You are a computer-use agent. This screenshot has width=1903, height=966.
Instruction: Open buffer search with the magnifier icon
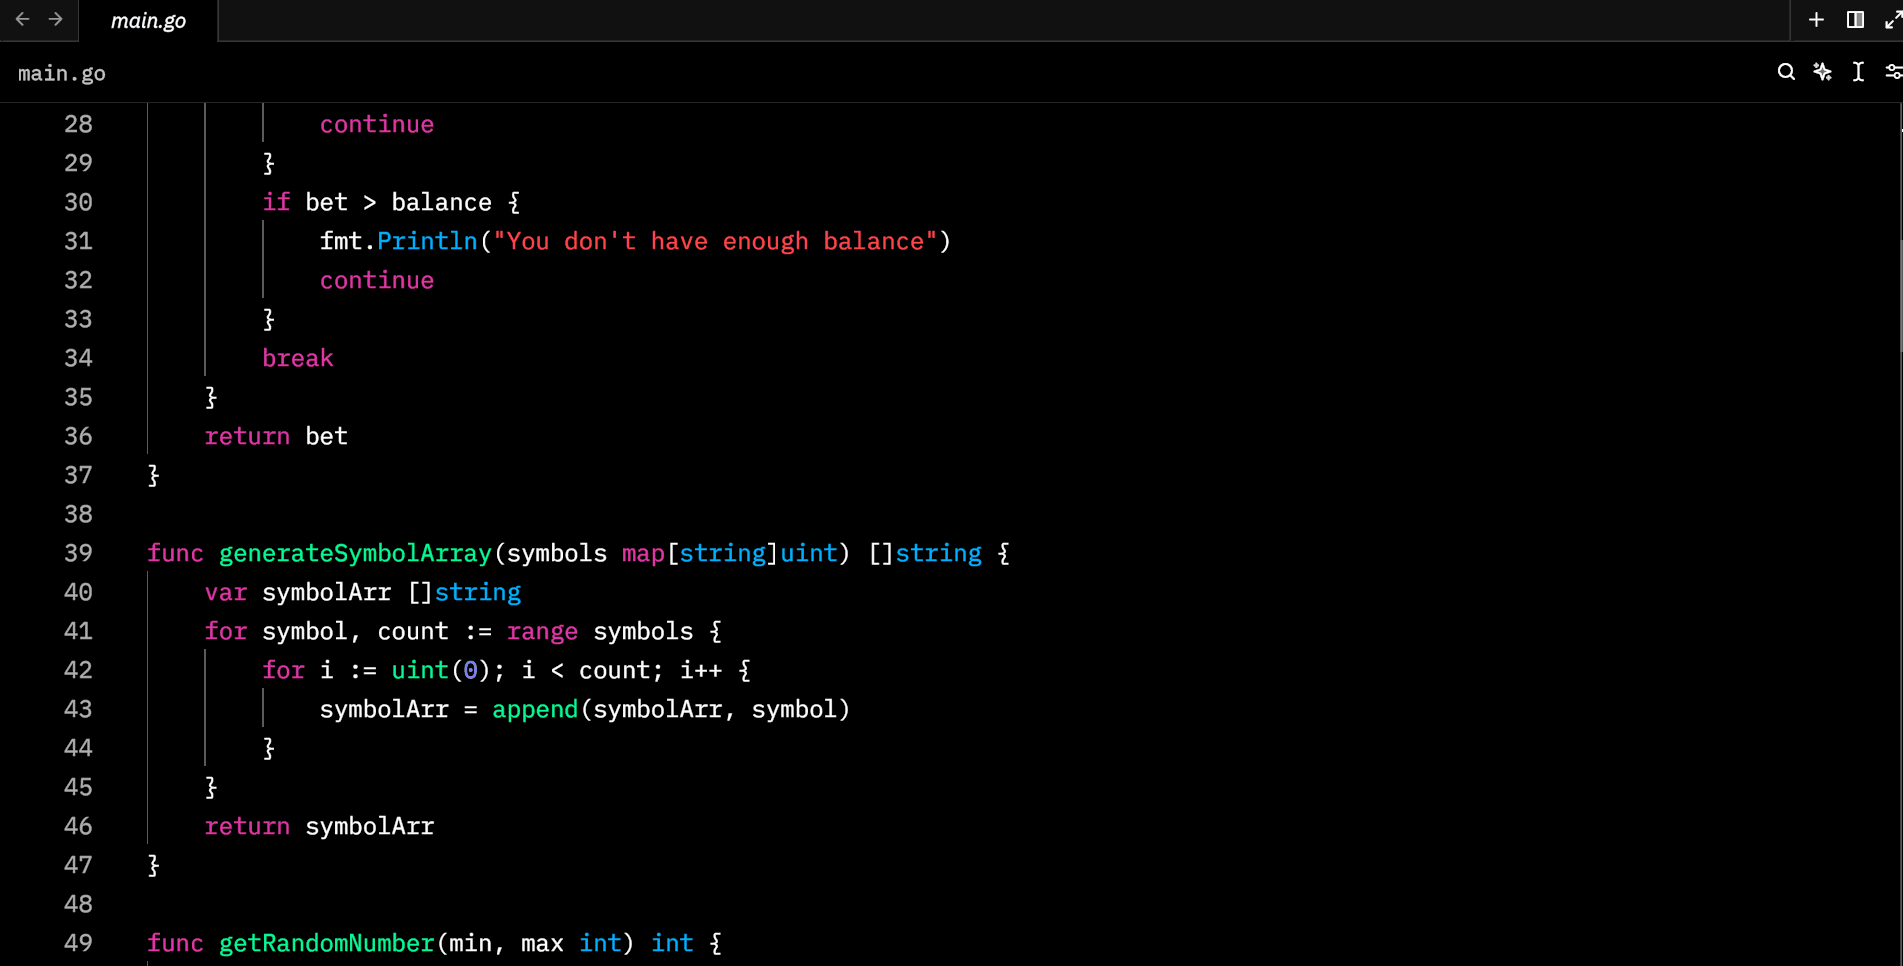pos(1786,72)
